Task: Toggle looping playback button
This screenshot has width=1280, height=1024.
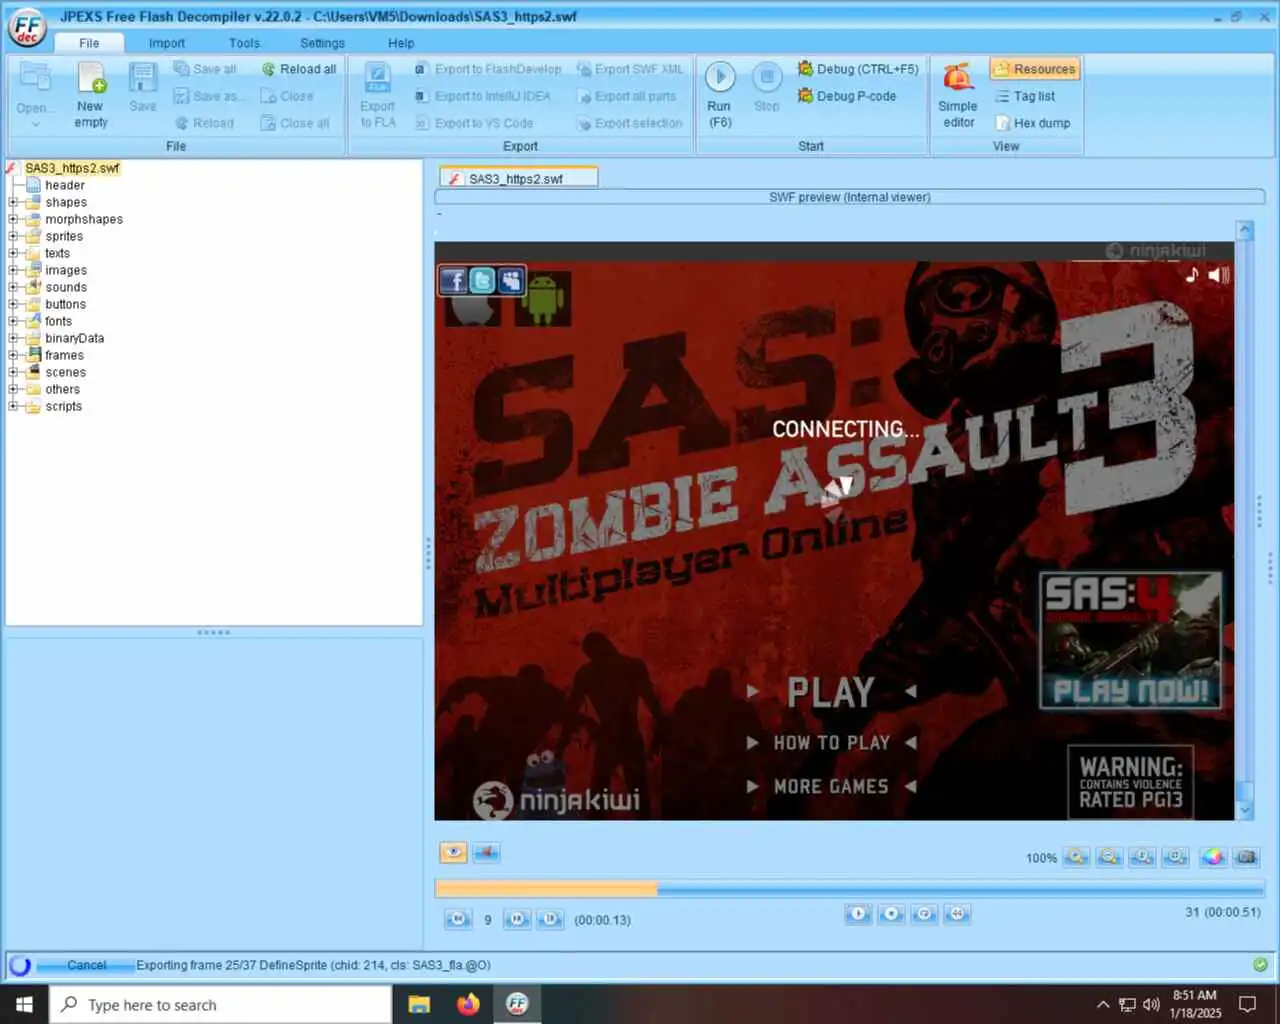Action: tap(924, 914)
